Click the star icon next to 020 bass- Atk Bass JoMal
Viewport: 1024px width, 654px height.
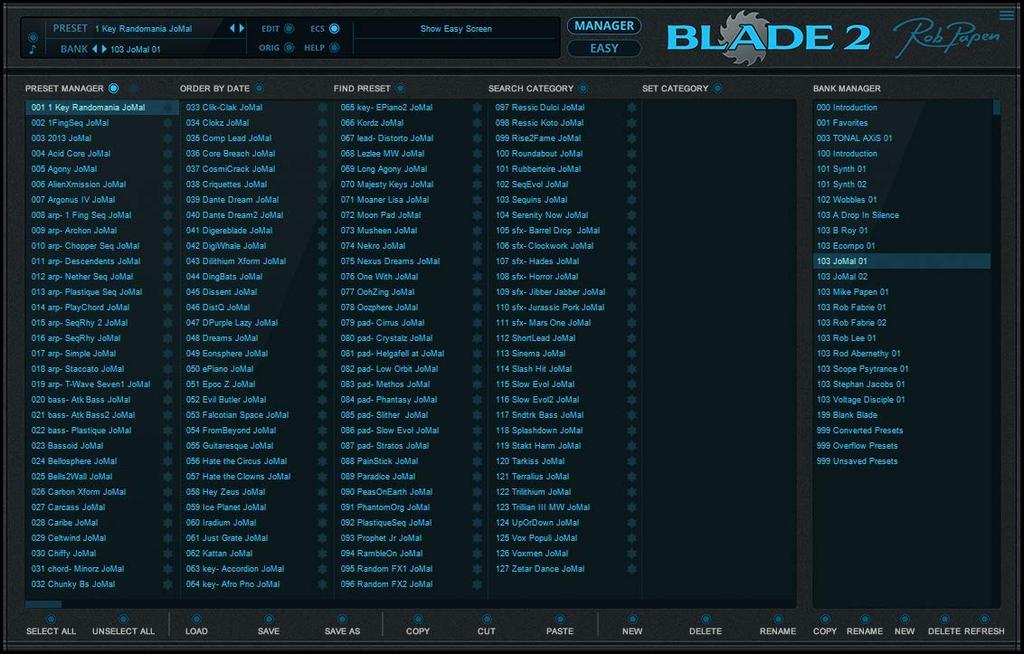click(168, 400)
